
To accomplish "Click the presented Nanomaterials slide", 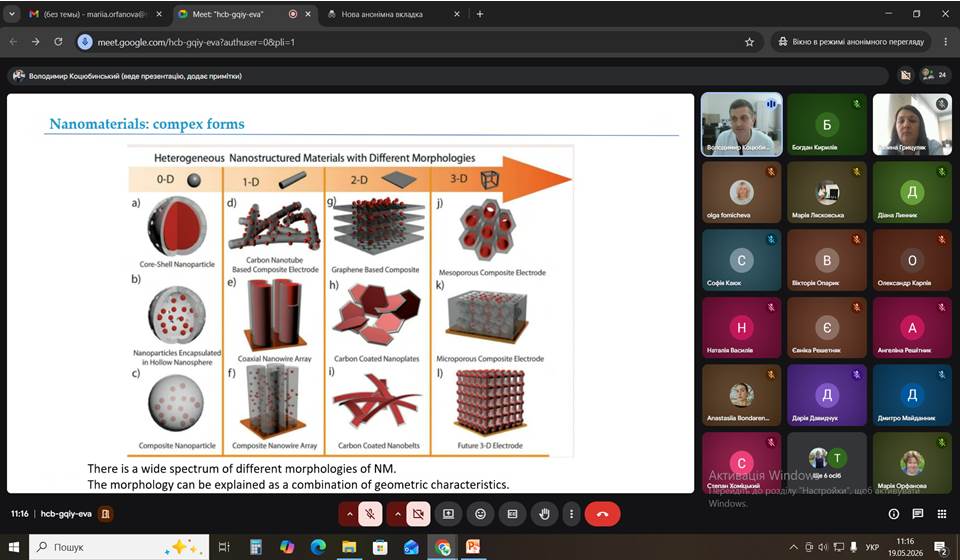I will (350, 293).
